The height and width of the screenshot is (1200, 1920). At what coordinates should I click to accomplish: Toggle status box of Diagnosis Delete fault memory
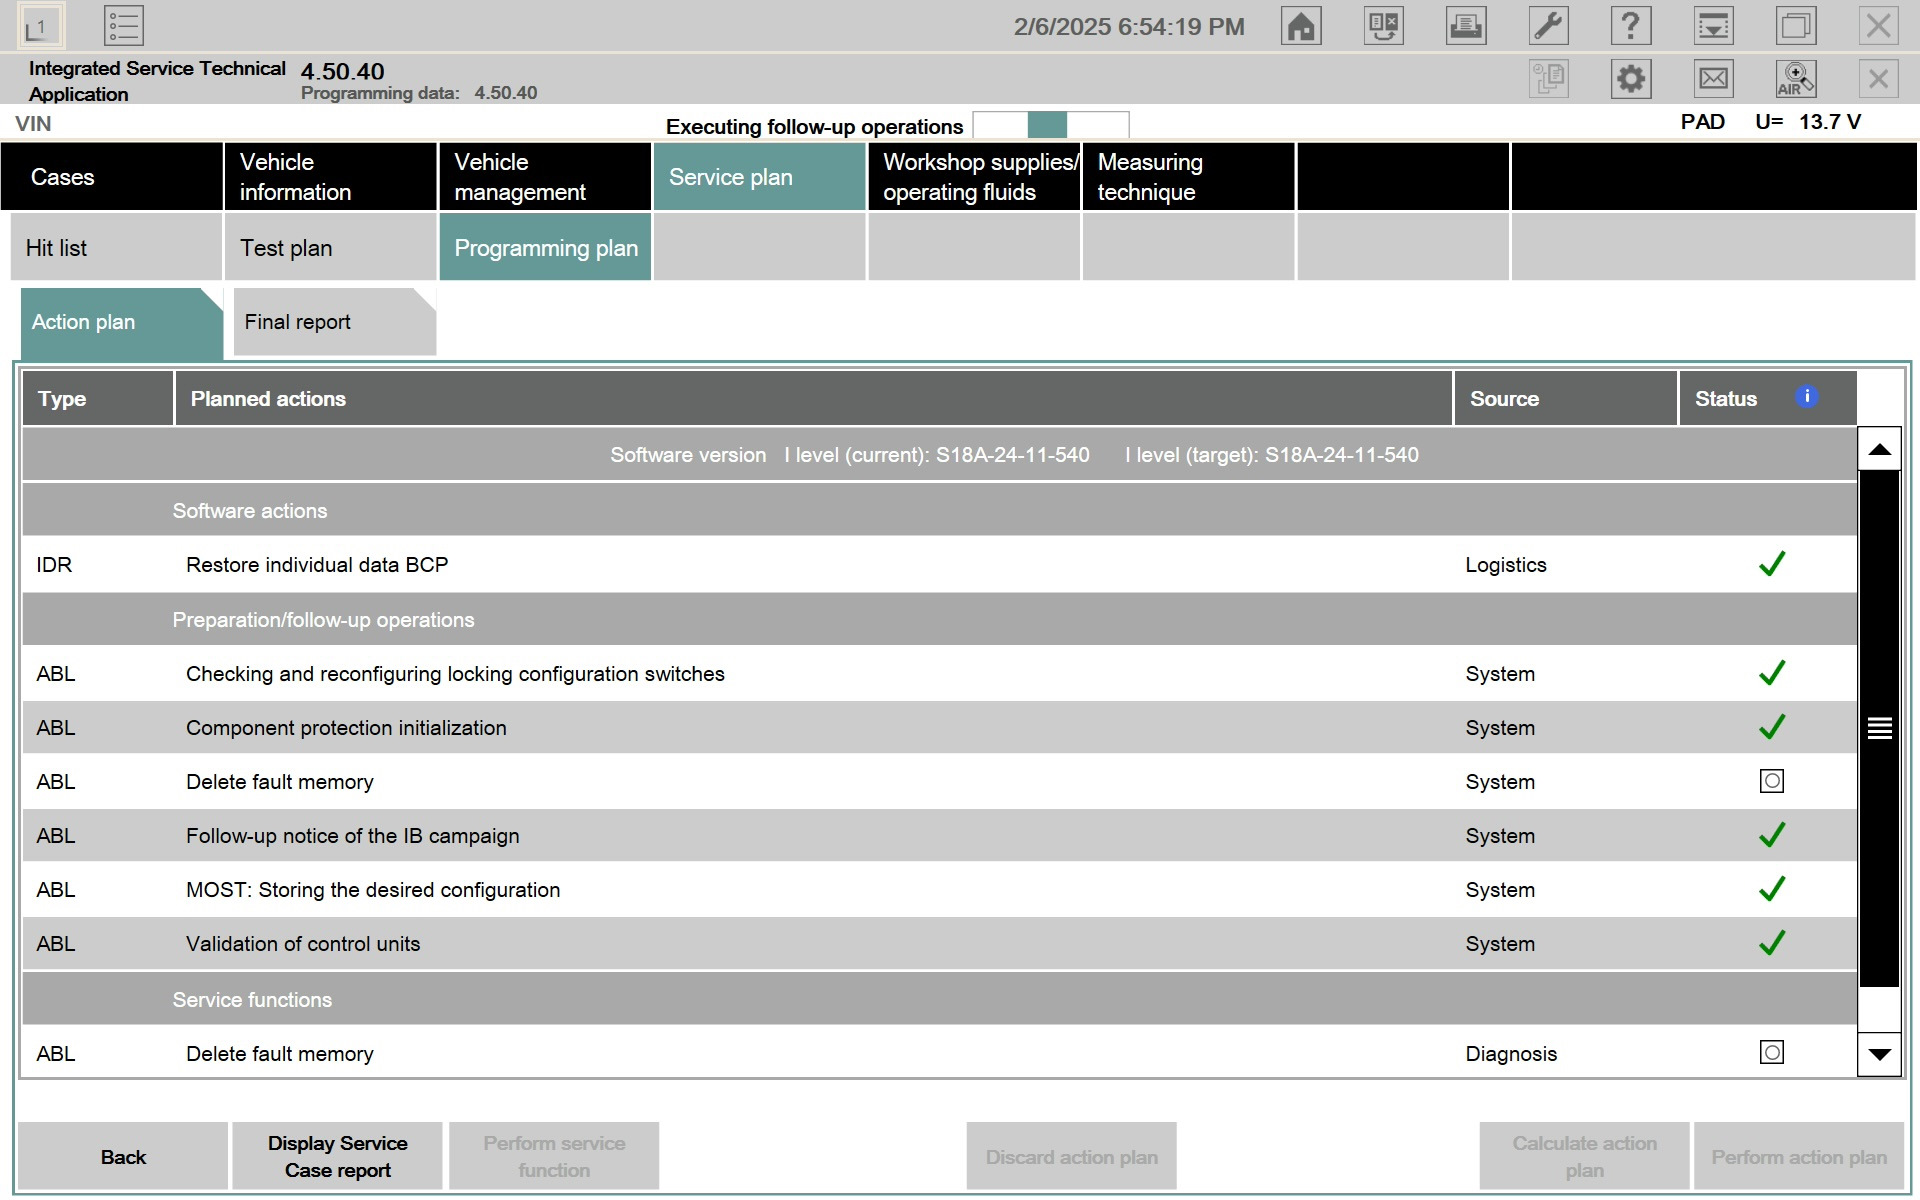pos(1771,1052)
